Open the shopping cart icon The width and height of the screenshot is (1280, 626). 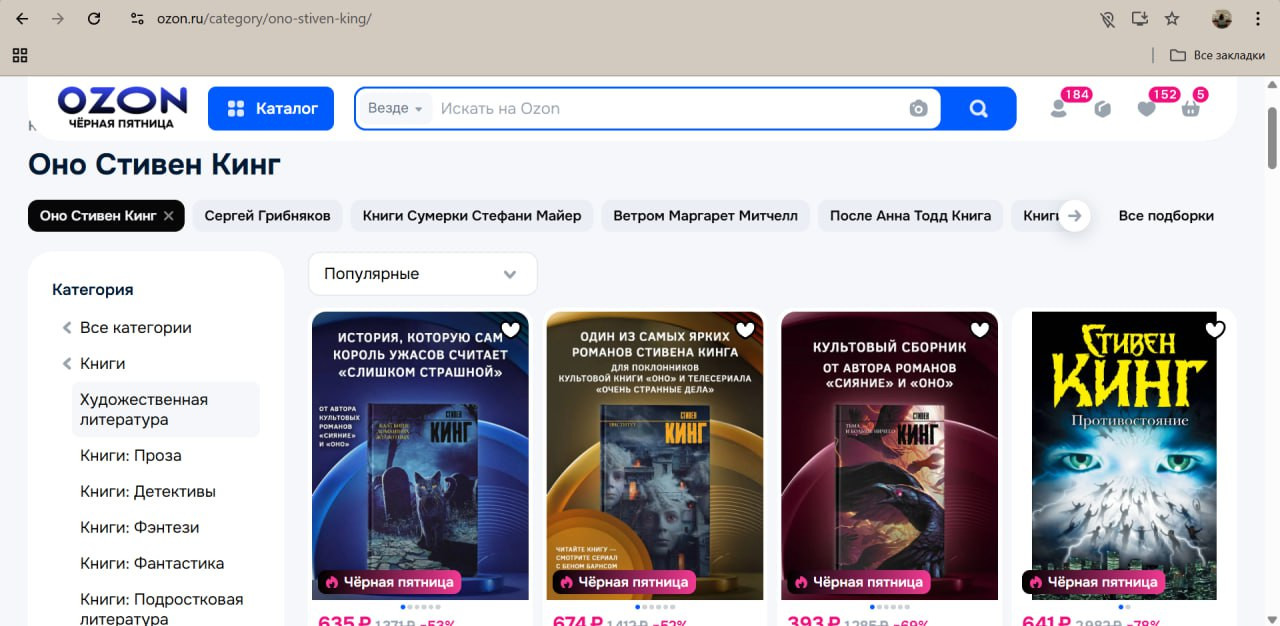pyautogui.click(x=1190, y=109)
